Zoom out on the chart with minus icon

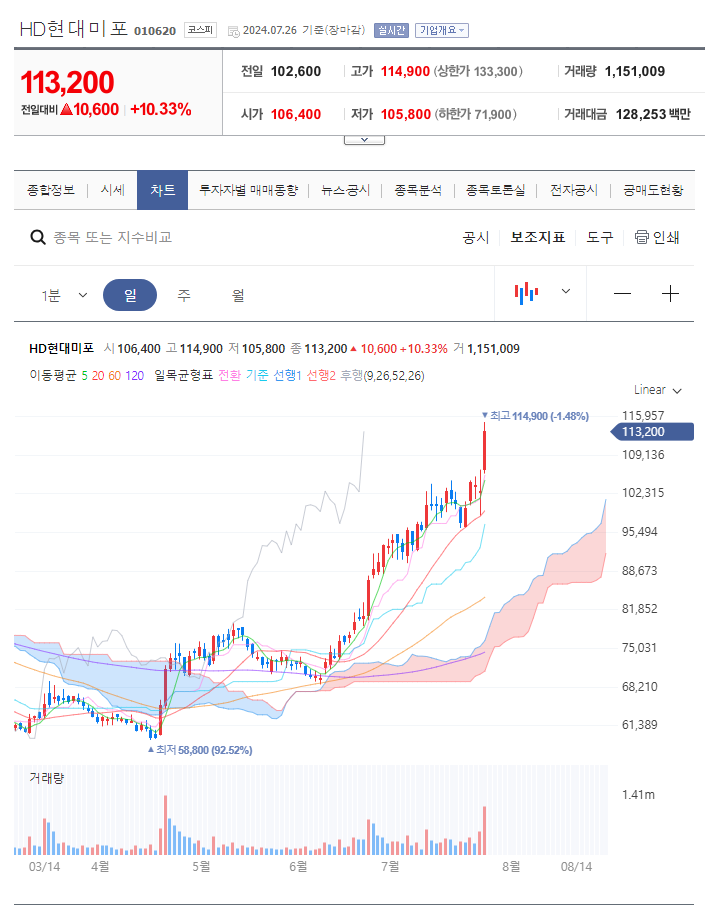click(622, 293)
